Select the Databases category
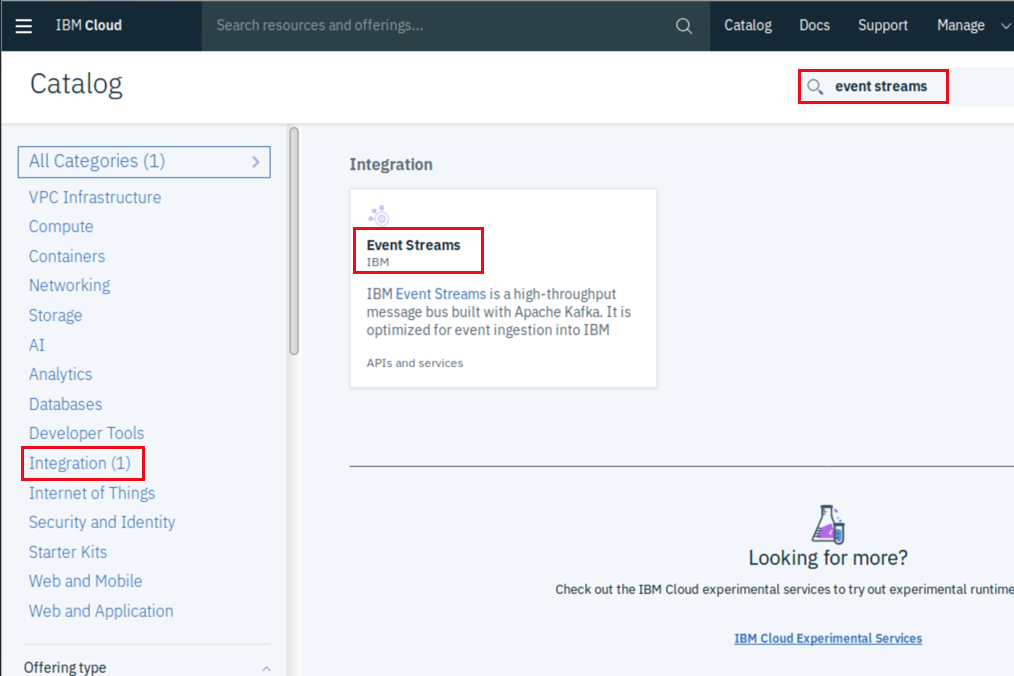Viewport: 1014px width, 676px height. pyautogui.click(x=65, y=404)
